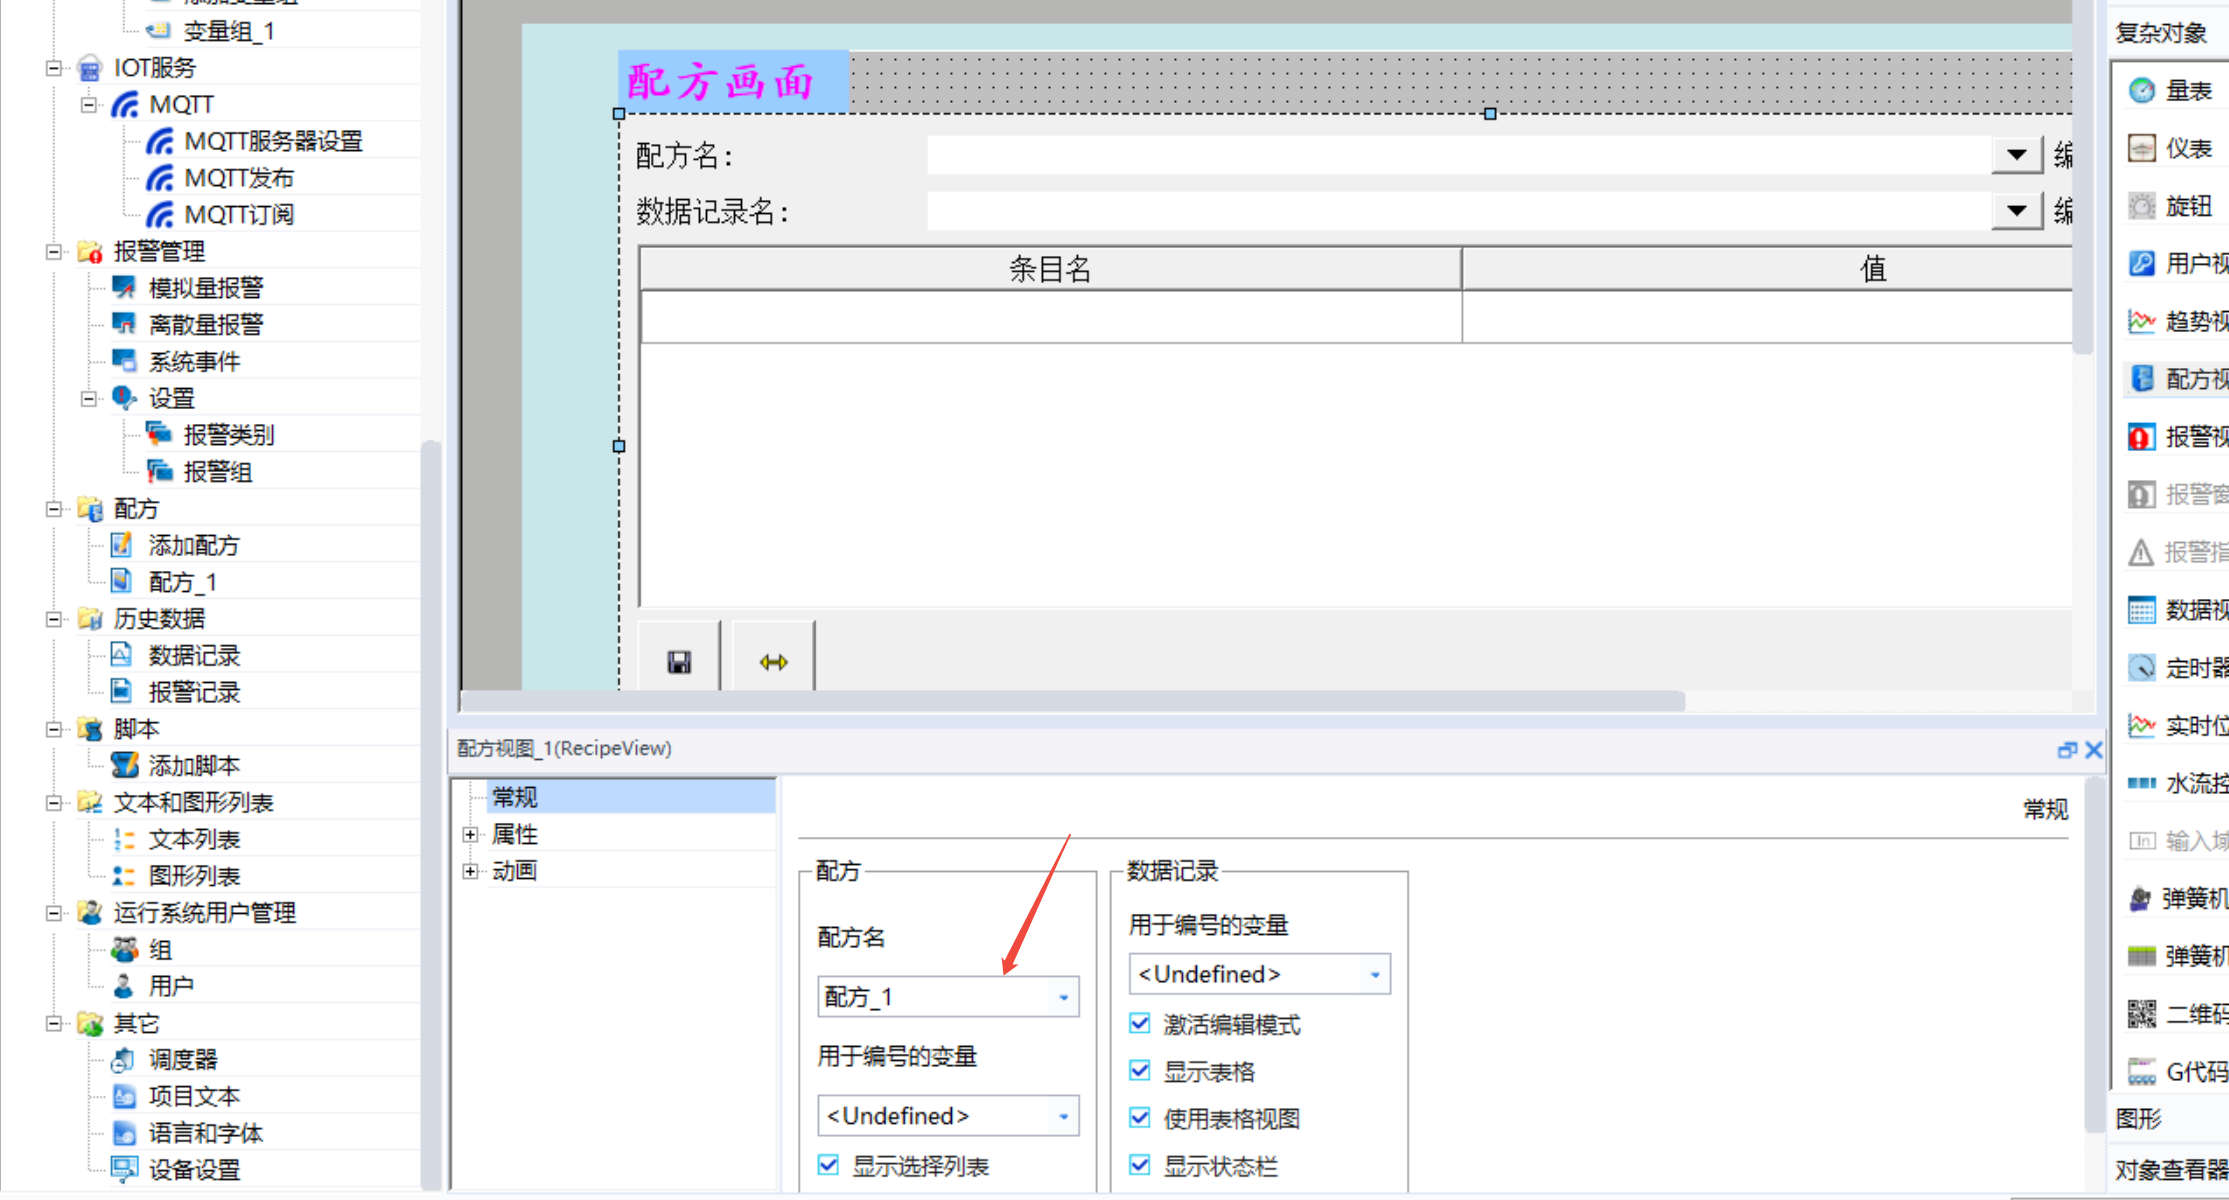Click the save icon in the recipe view

pyautogui.click(x=679, y=661)
